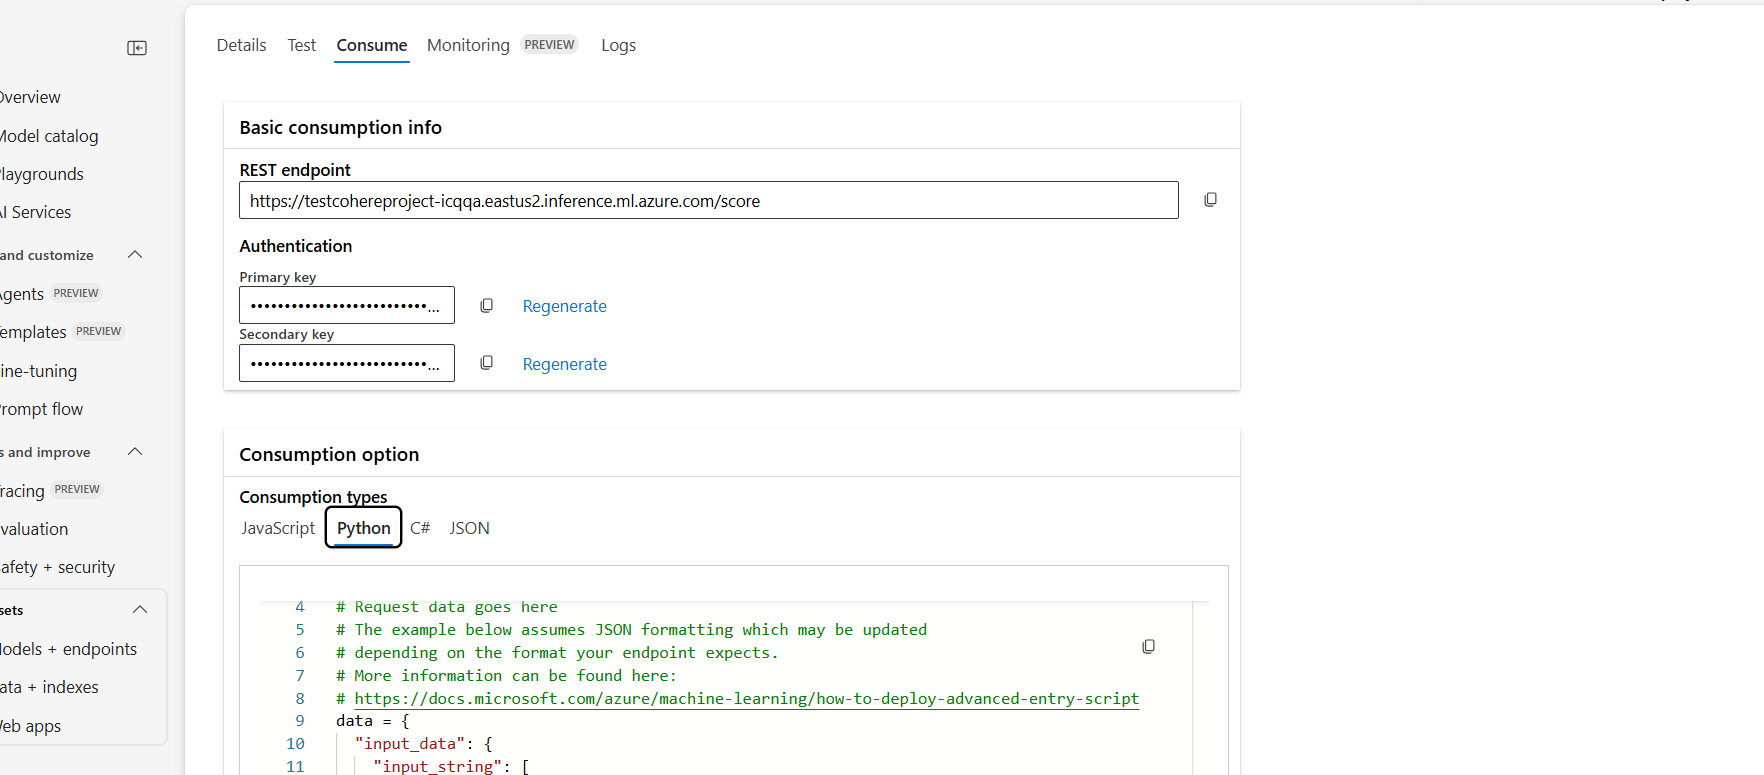Click inside the REST endpoint field
1764x775 pixels.
(708, 200)
